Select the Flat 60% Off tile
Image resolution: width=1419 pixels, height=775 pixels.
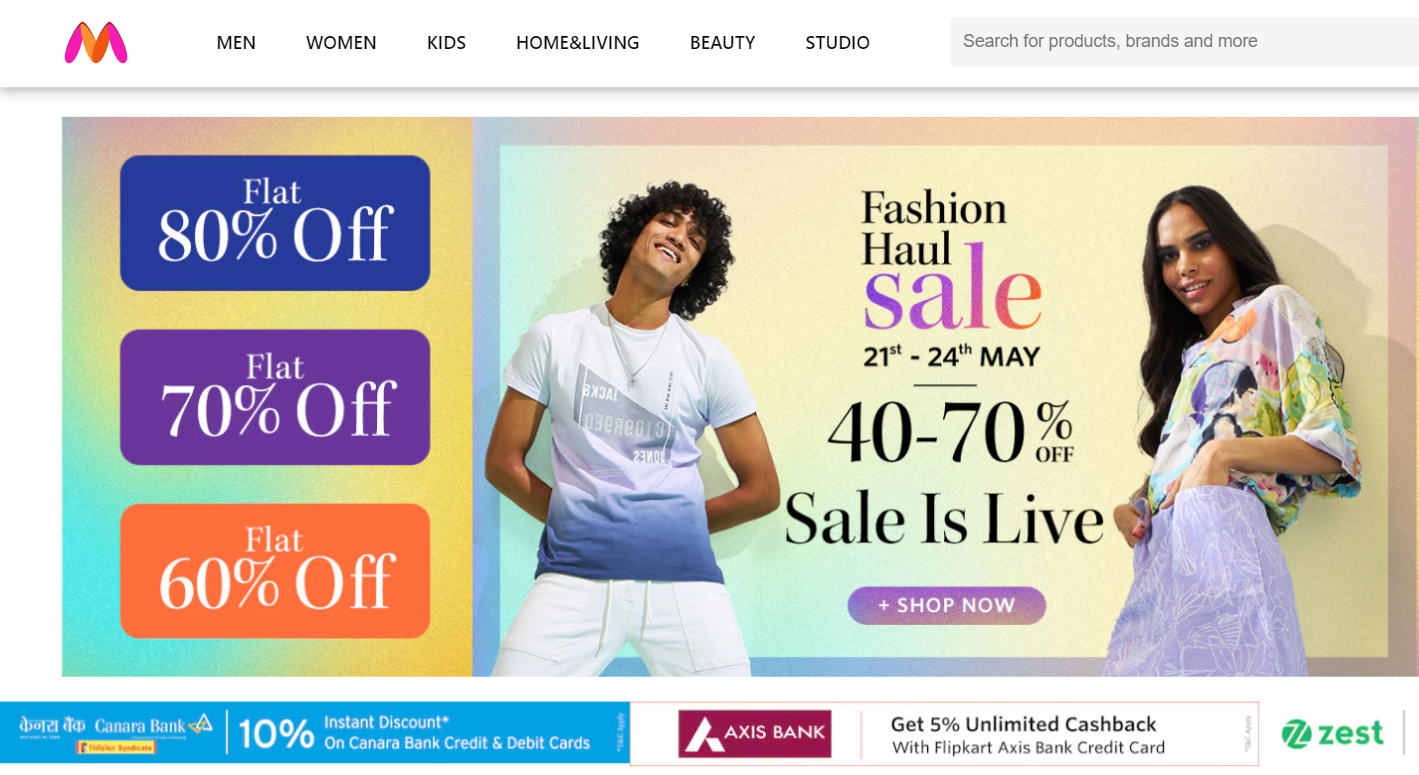coord(275,571)
